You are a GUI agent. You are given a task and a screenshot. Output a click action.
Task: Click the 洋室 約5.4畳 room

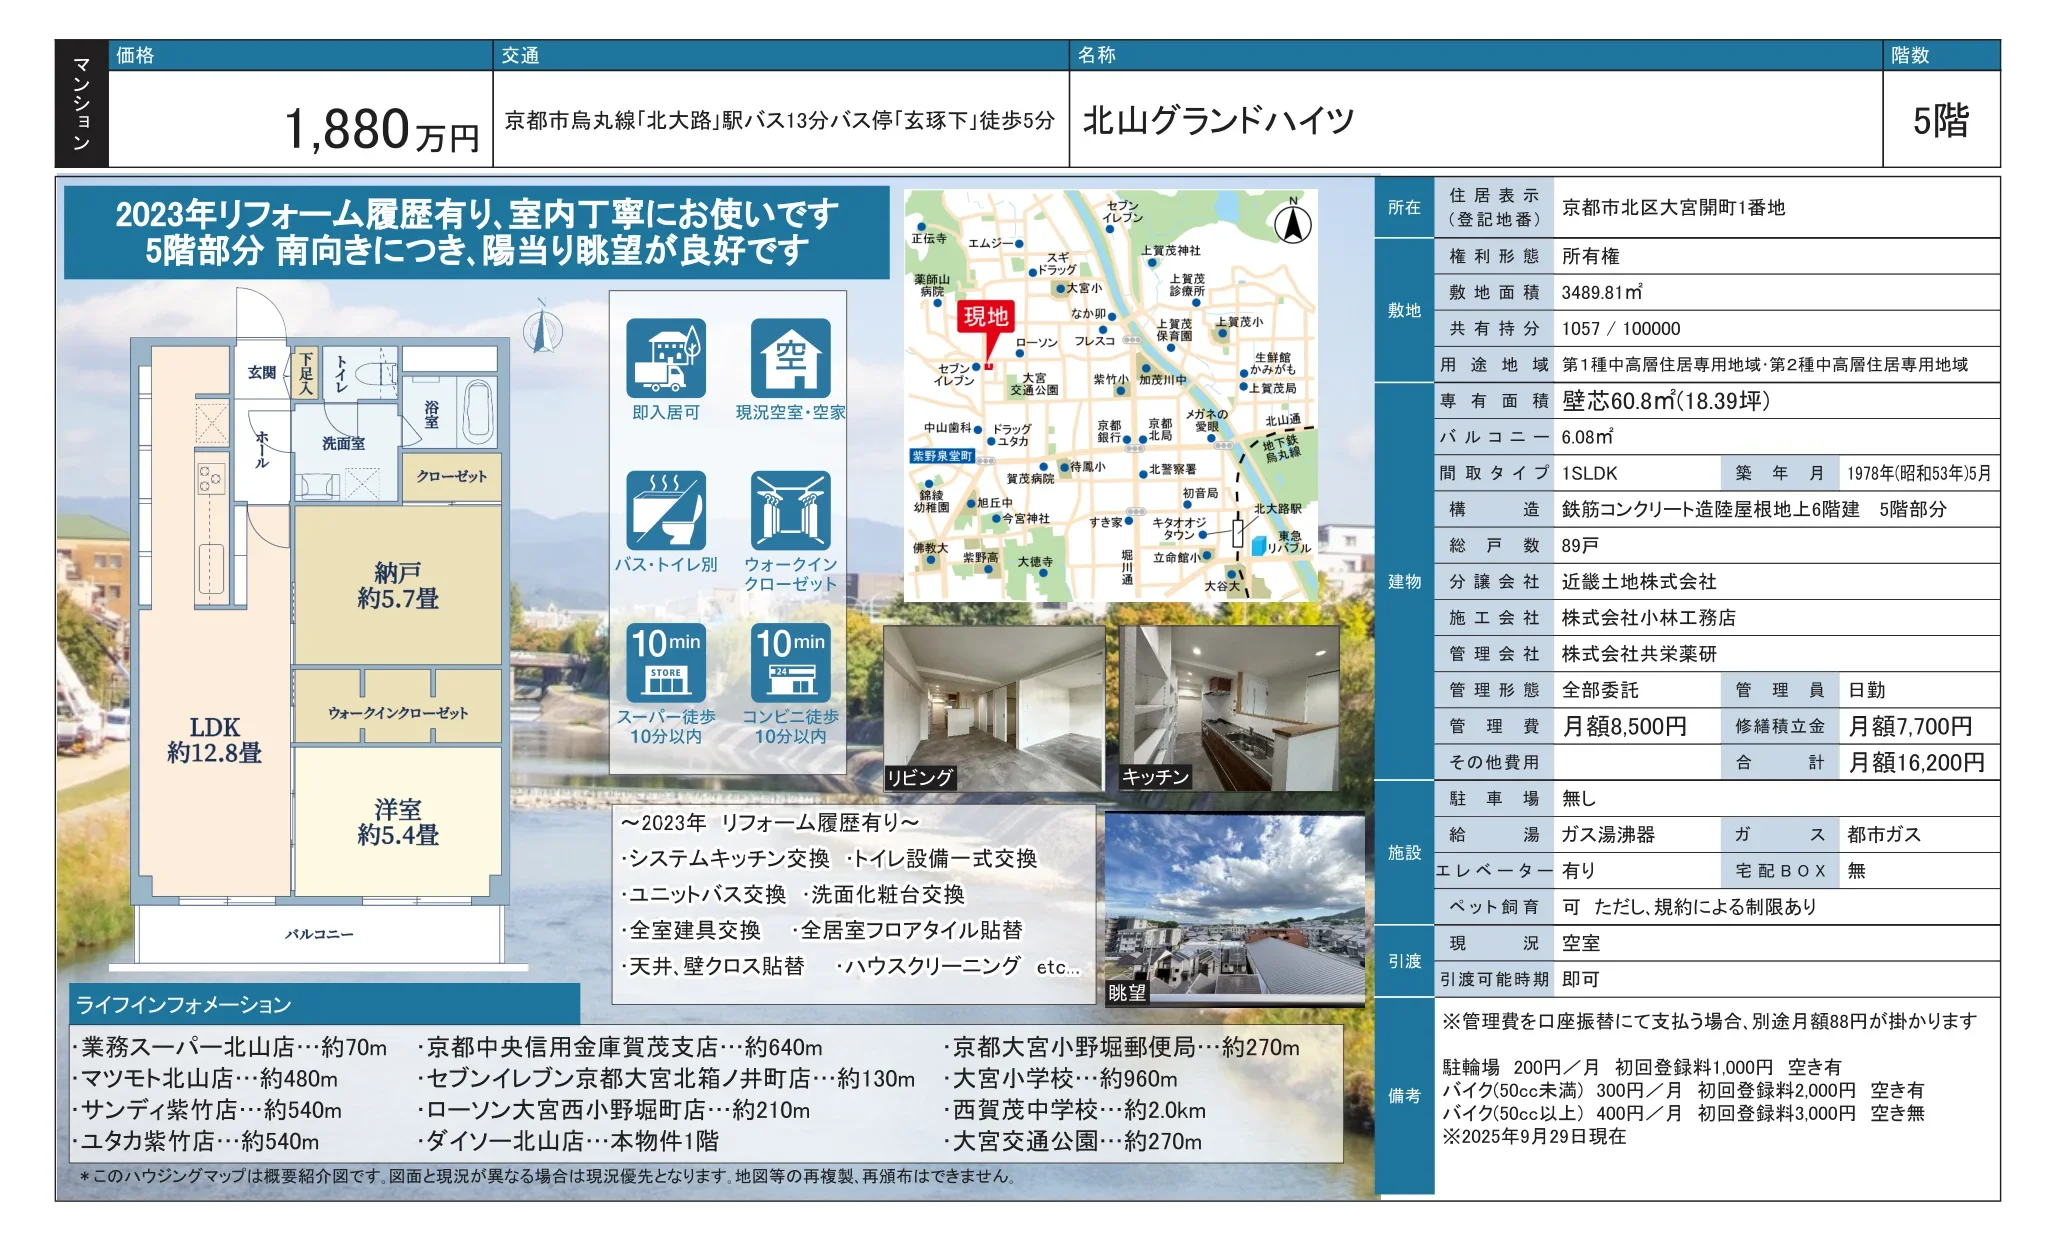point(398,822)
